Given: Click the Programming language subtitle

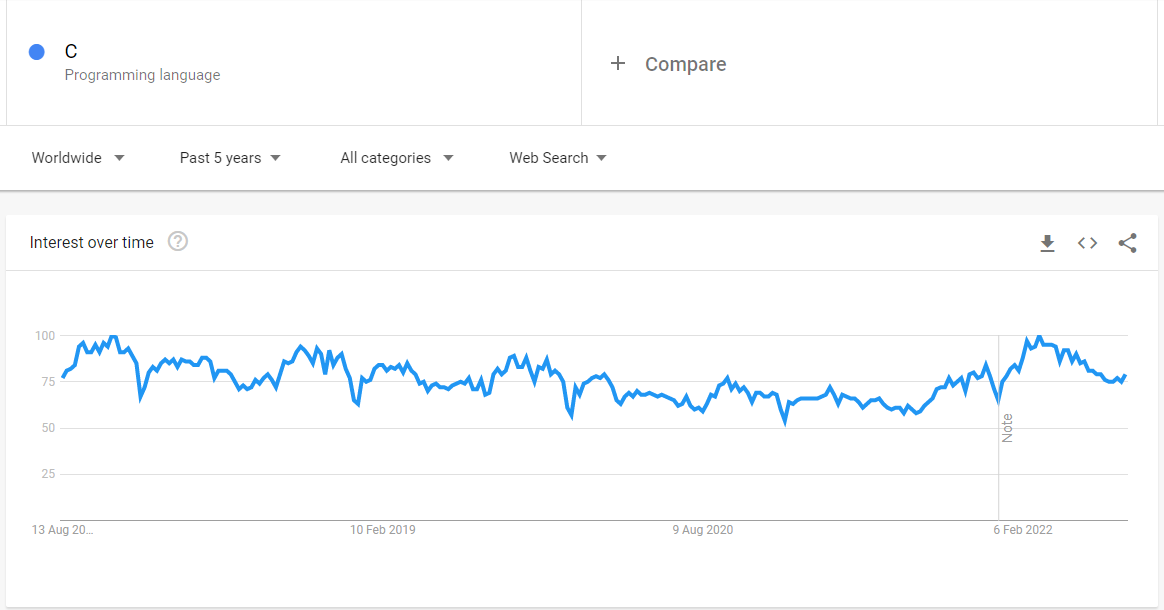Looking at the screenshot, I should (143, 75).
